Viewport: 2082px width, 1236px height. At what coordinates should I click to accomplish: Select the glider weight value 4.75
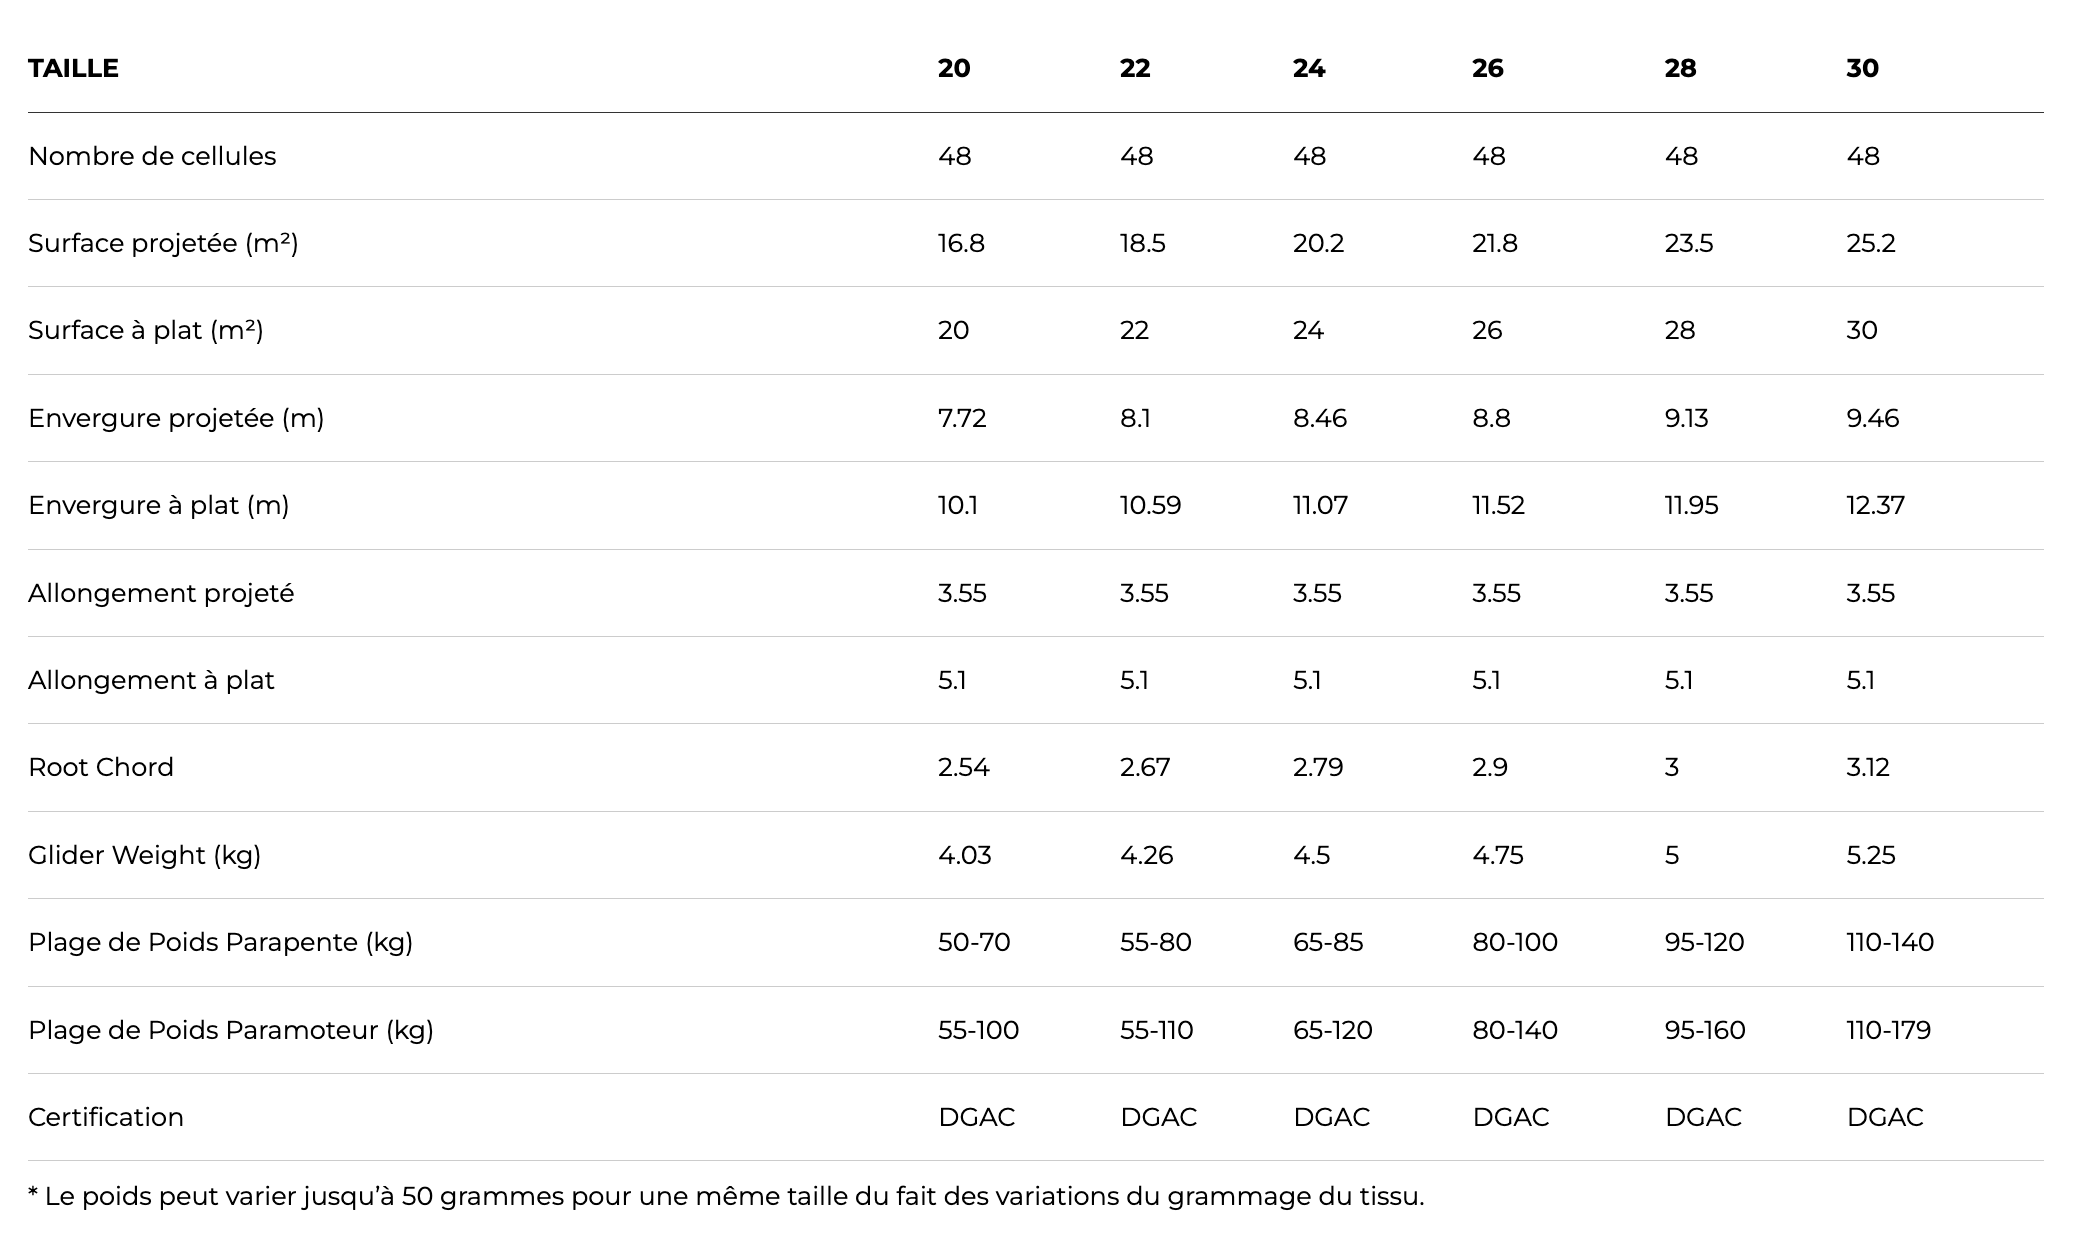tap(1497, 855)
